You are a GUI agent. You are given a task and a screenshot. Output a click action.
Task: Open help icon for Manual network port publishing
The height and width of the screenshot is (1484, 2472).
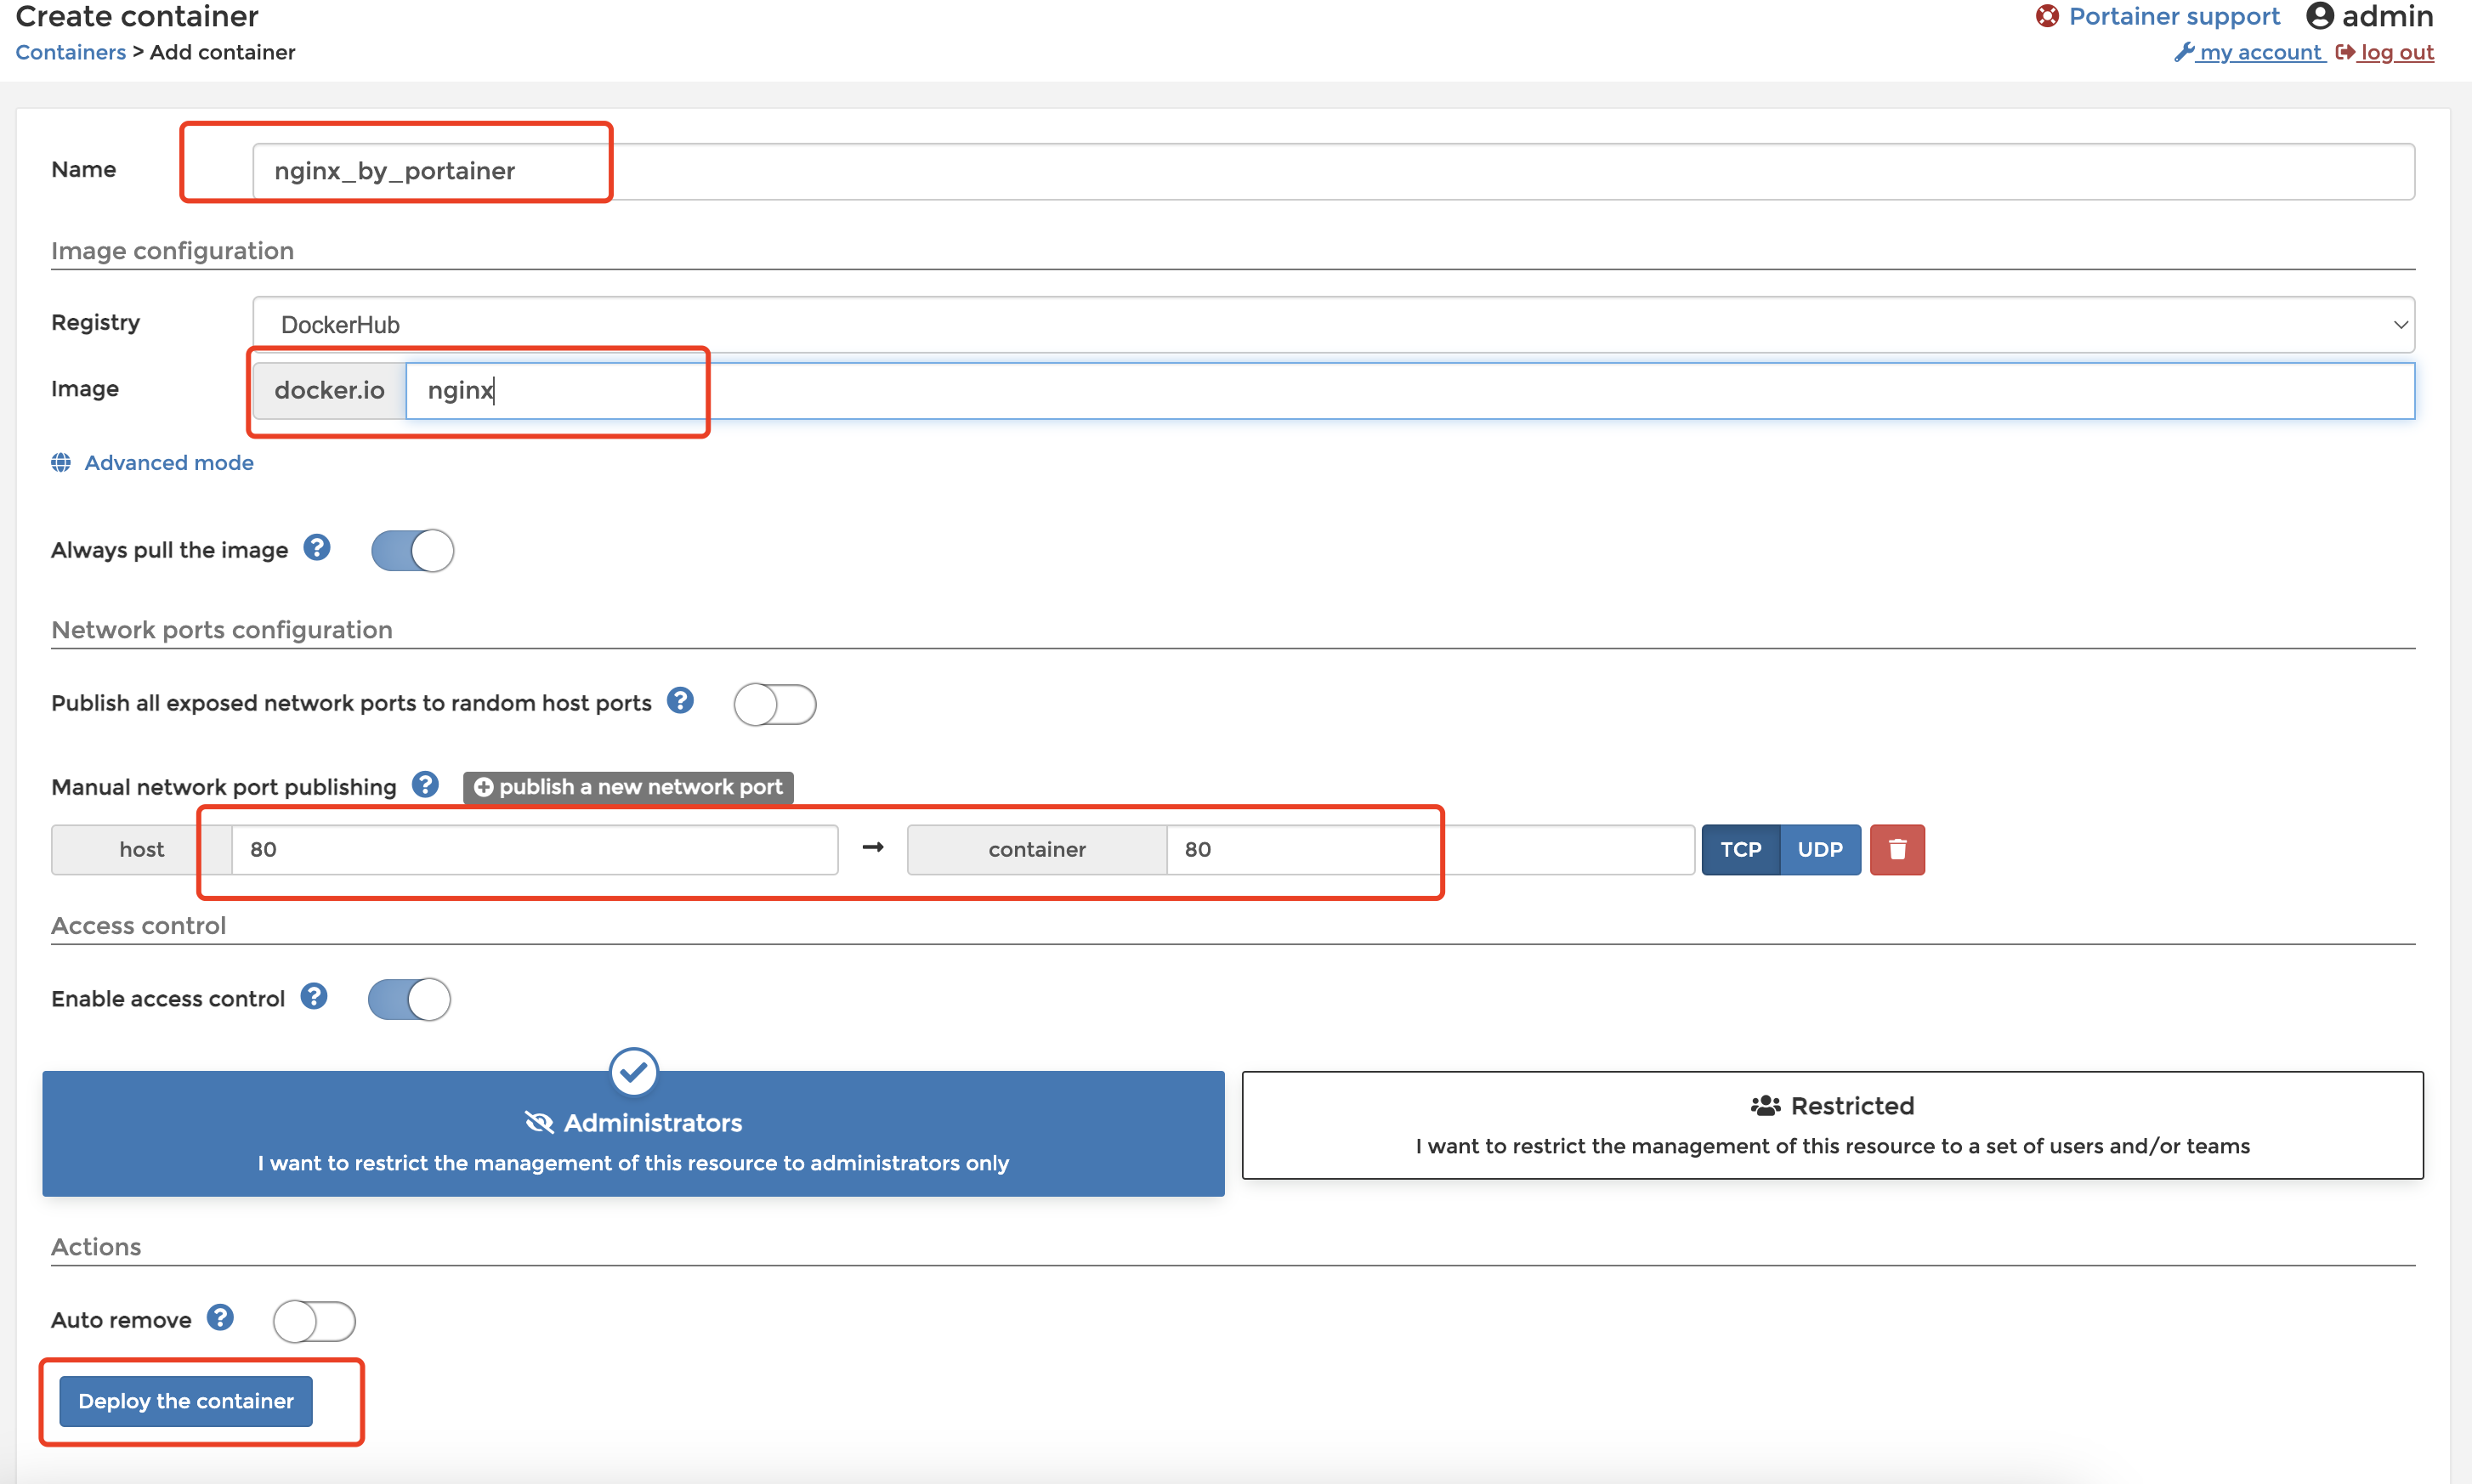[425, 785]
